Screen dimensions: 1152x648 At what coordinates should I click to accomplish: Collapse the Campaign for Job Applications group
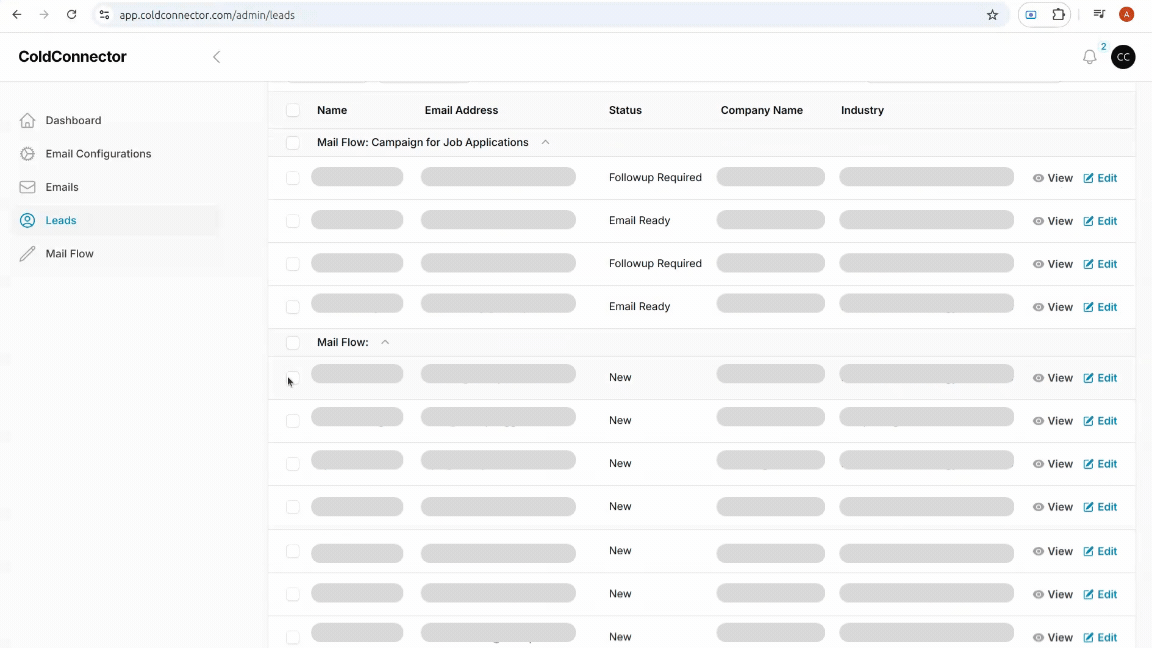point(545,143)
